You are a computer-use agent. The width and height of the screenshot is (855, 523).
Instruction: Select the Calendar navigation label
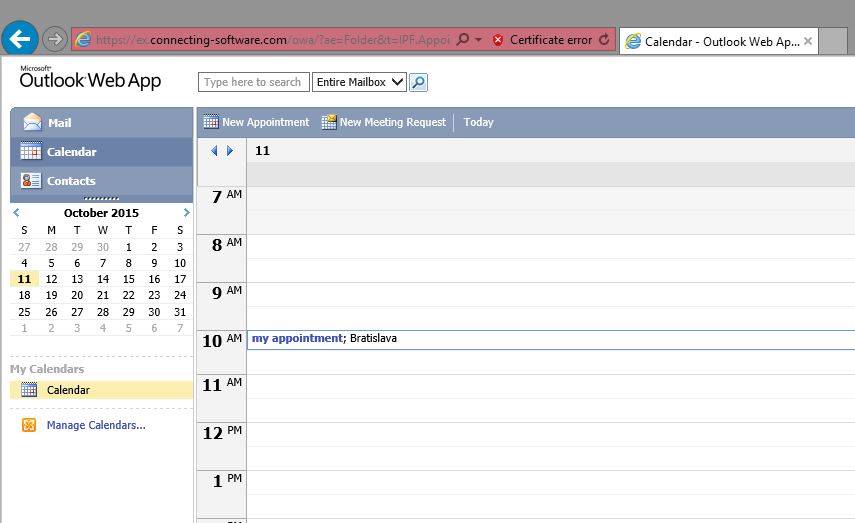pos(71,152)
